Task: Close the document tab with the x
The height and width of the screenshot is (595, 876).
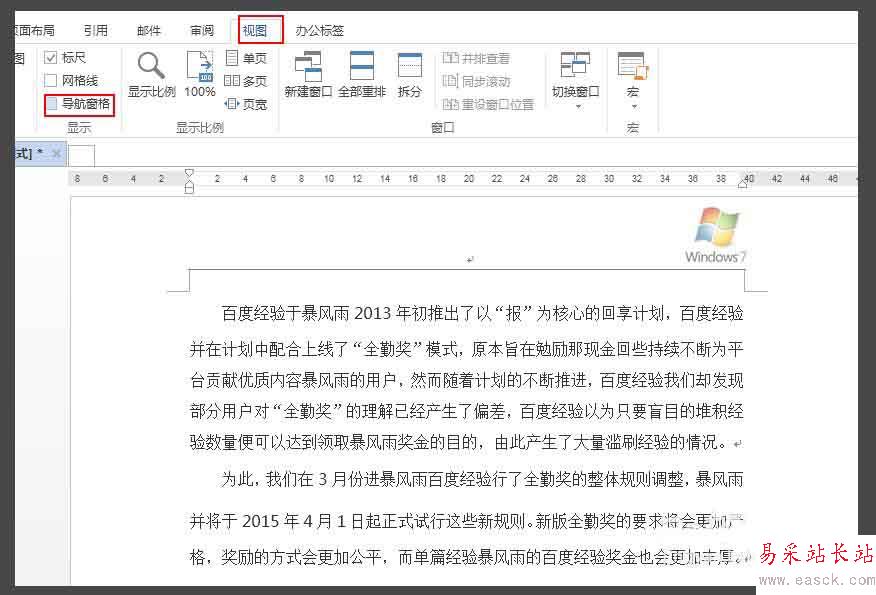Action: point(56,153)
